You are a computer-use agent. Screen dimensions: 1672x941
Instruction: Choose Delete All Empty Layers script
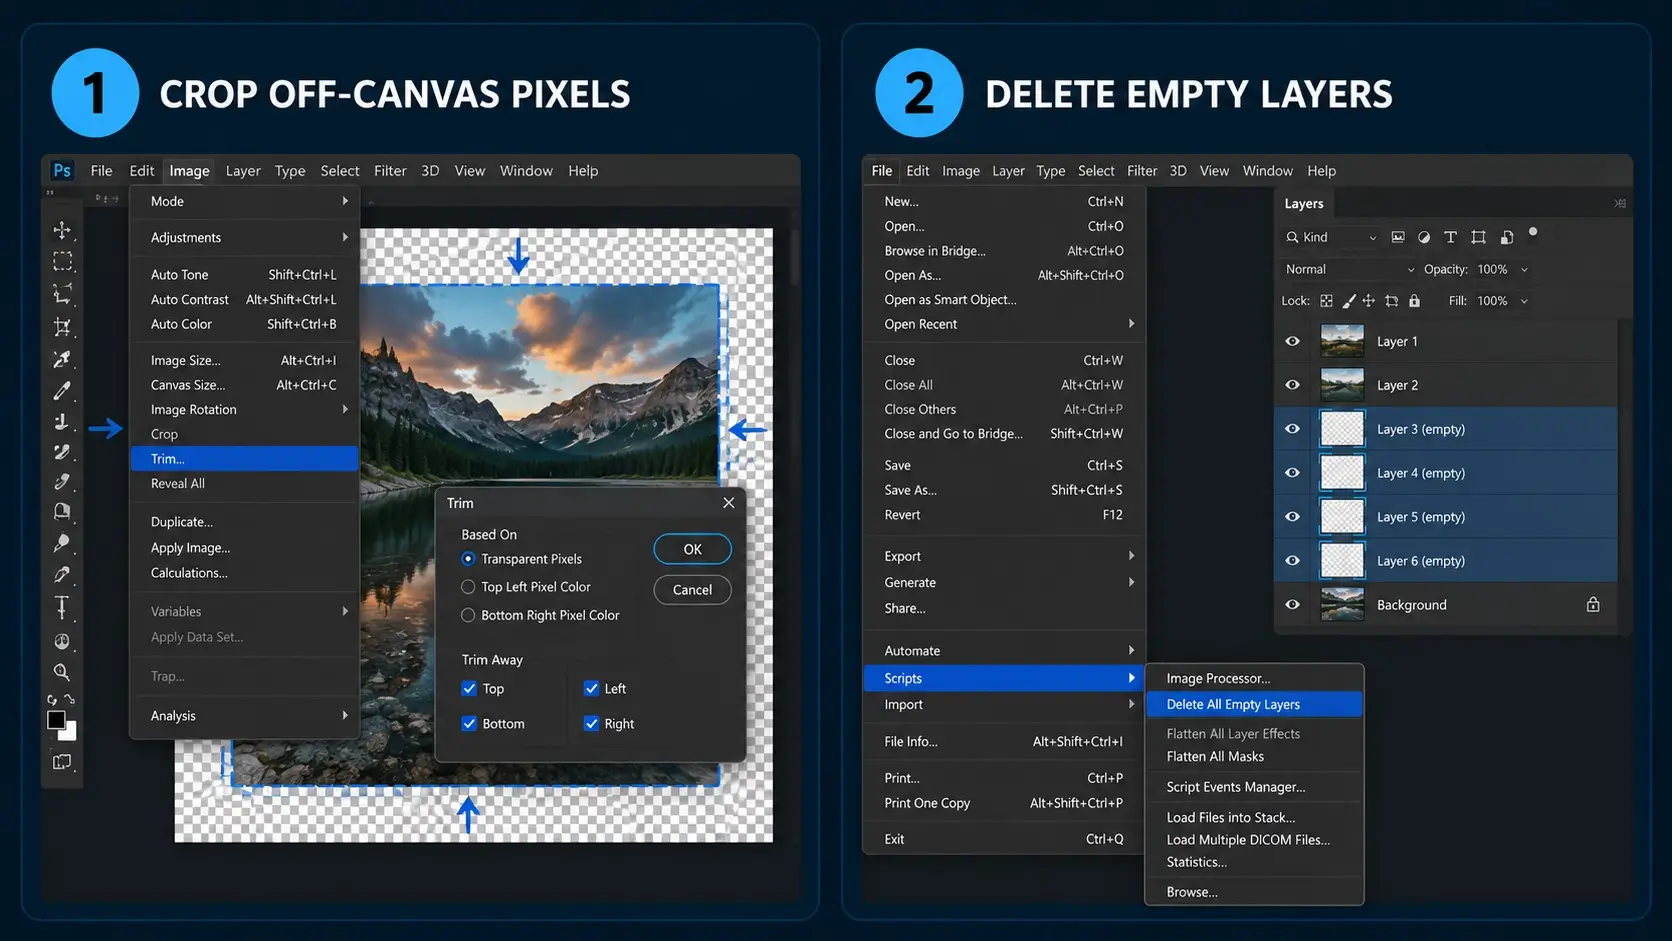1254,704
